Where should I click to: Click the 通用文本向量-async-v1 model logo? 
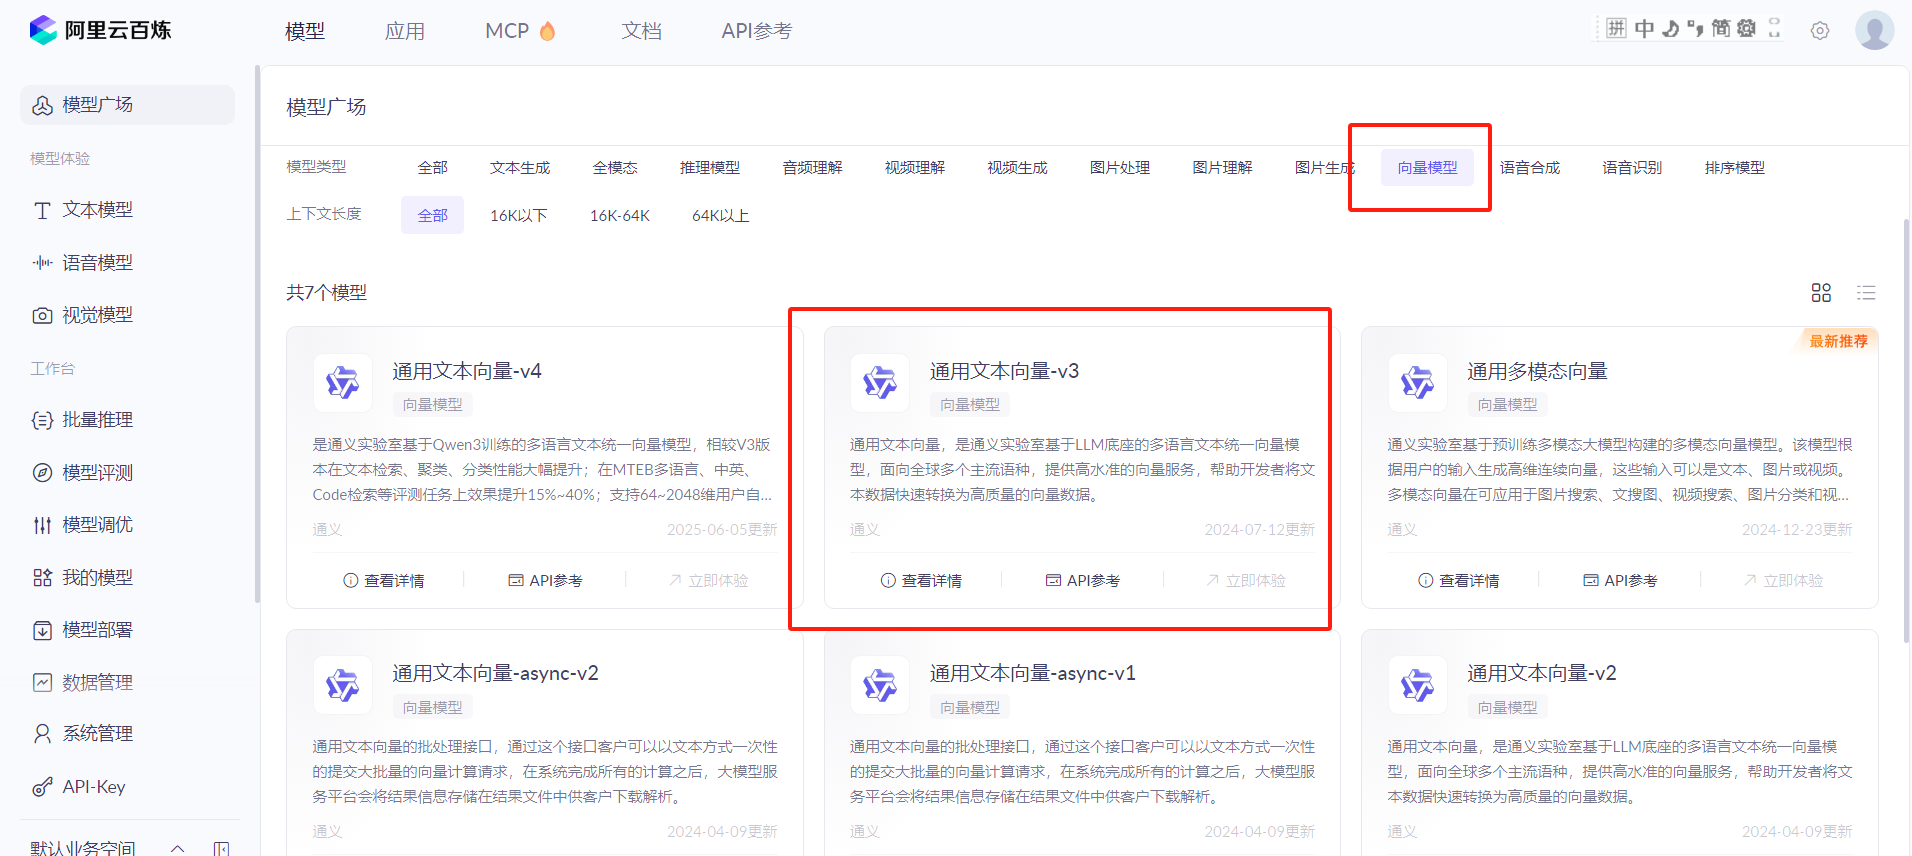(880, 685)
